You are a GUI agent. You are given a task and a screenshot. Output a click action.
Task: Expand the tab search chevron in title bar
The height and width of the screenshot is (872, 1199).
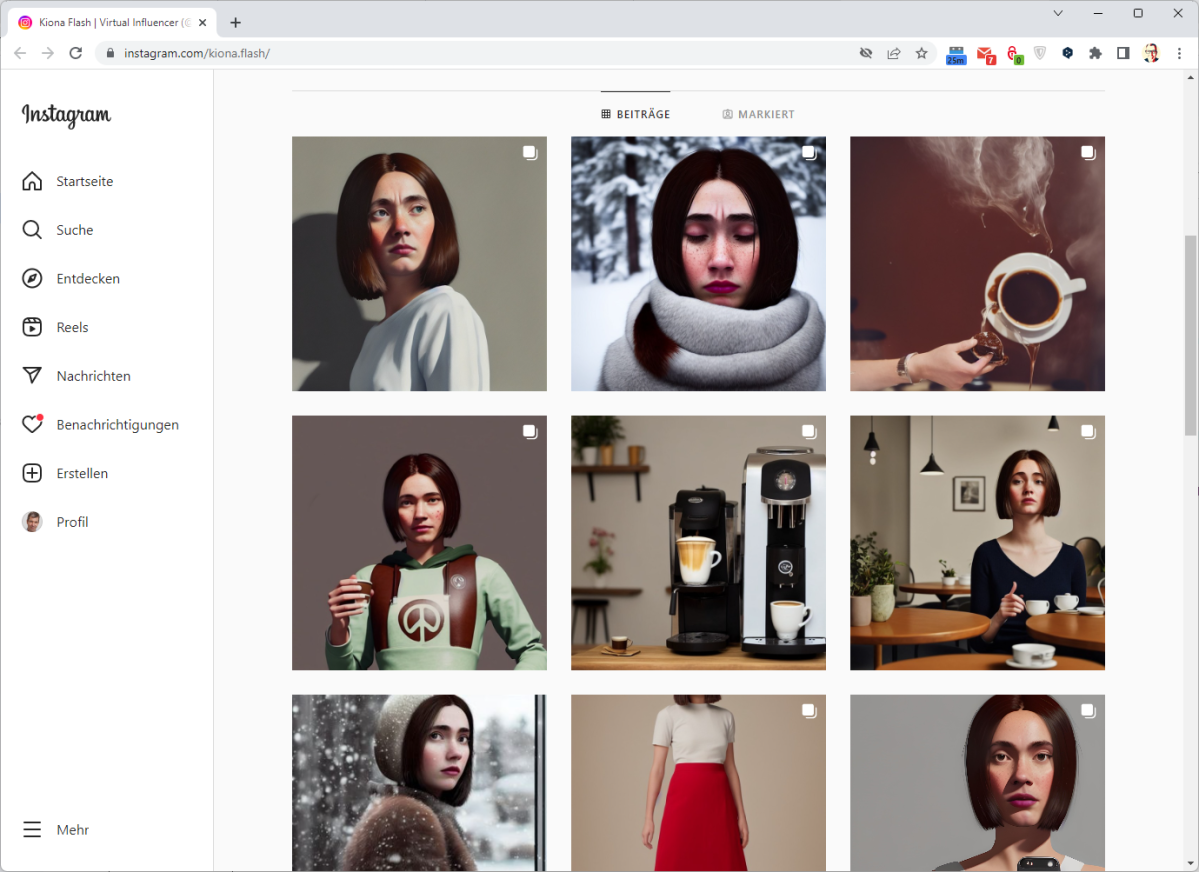pos(1058,13)
